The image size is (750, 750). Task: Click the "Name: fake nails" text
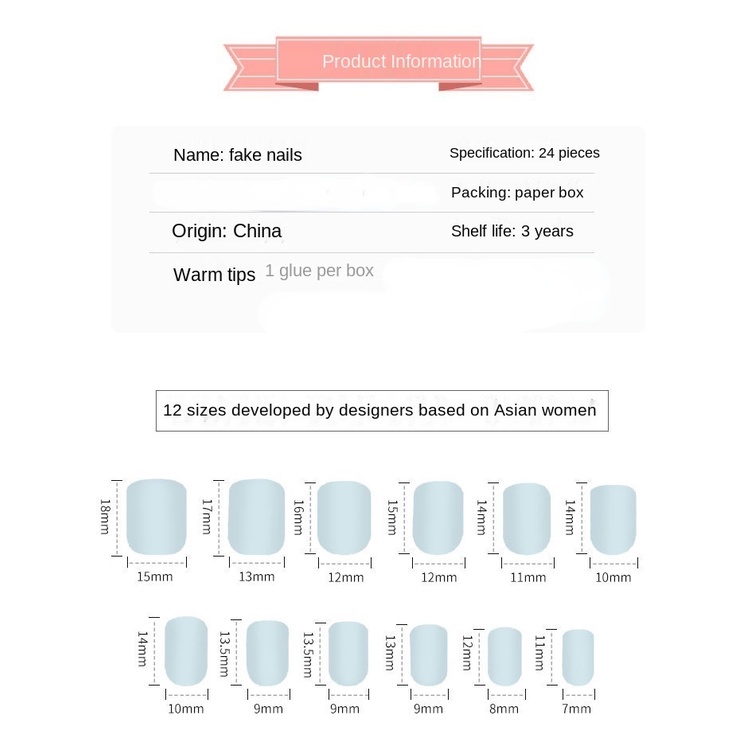point(237,155)
